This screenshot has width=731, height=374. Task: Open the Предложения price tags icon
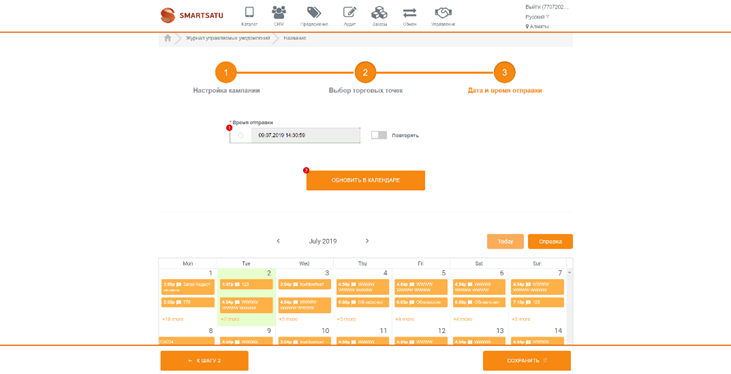314,12
